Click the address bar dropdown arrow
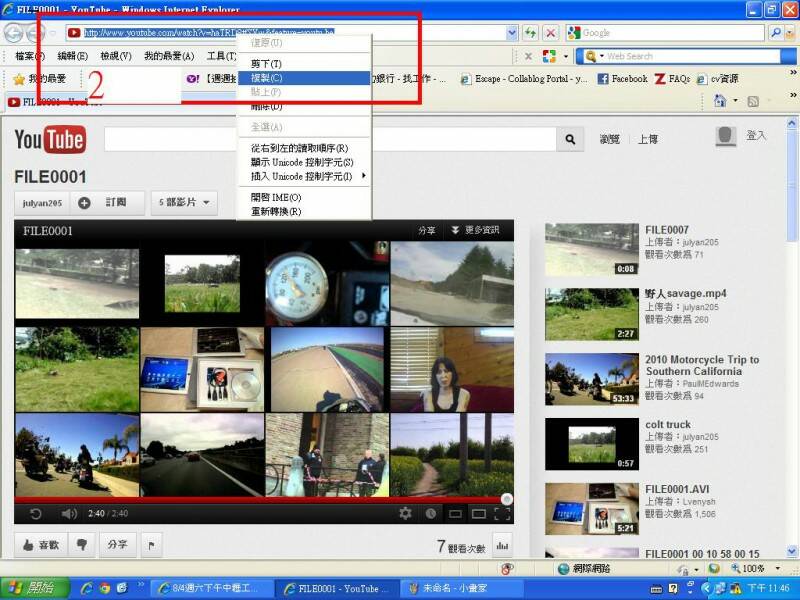 512,33
